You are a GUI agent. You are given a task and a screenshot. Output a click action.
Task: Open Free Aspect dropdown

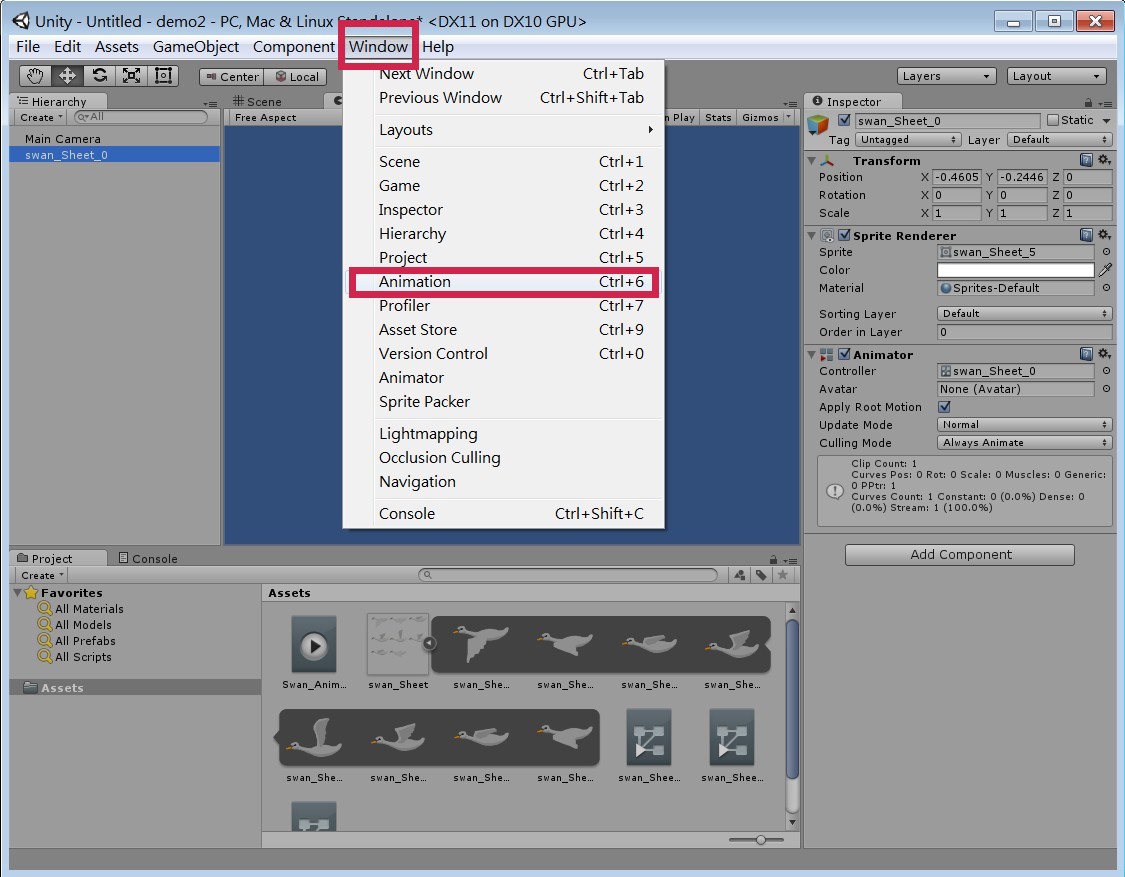click(265, 118)
